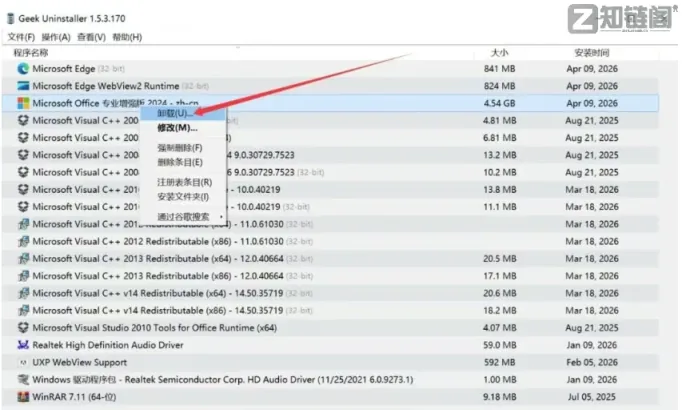Image resolution: width=682 pixels, height=410 pixels.
Task: Click the 20.6 MB size cell
Action: [x=499, y=293]
